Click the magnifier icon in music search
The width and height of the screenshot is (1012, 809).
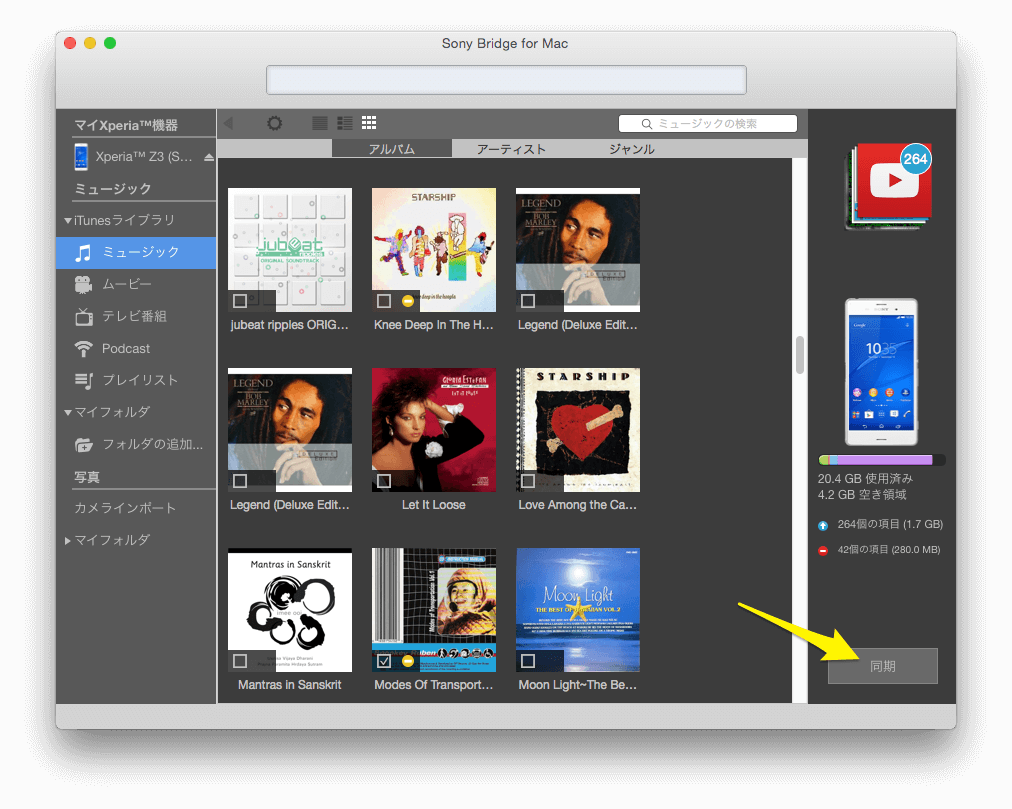click(646, 124)
